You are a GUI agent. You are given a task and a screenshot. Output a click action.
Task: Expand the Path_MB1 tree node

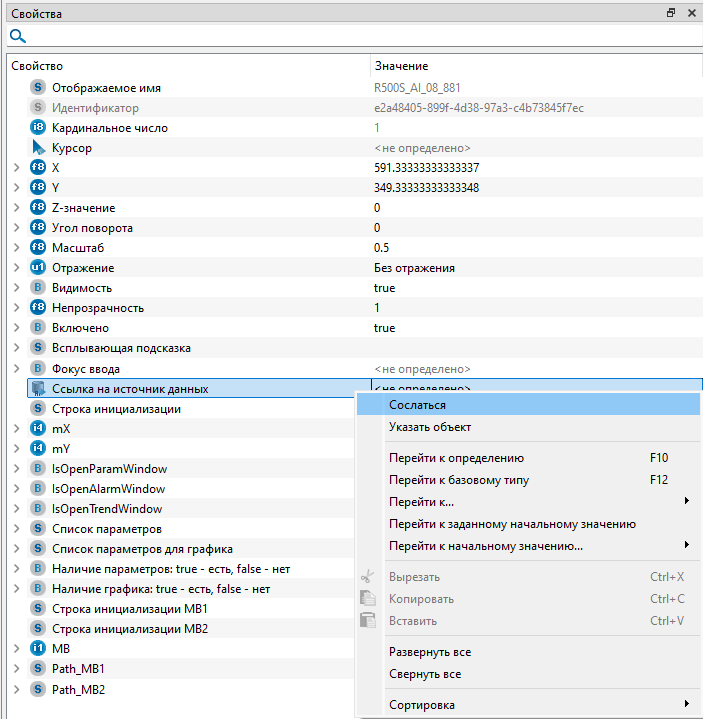[16, 669]
